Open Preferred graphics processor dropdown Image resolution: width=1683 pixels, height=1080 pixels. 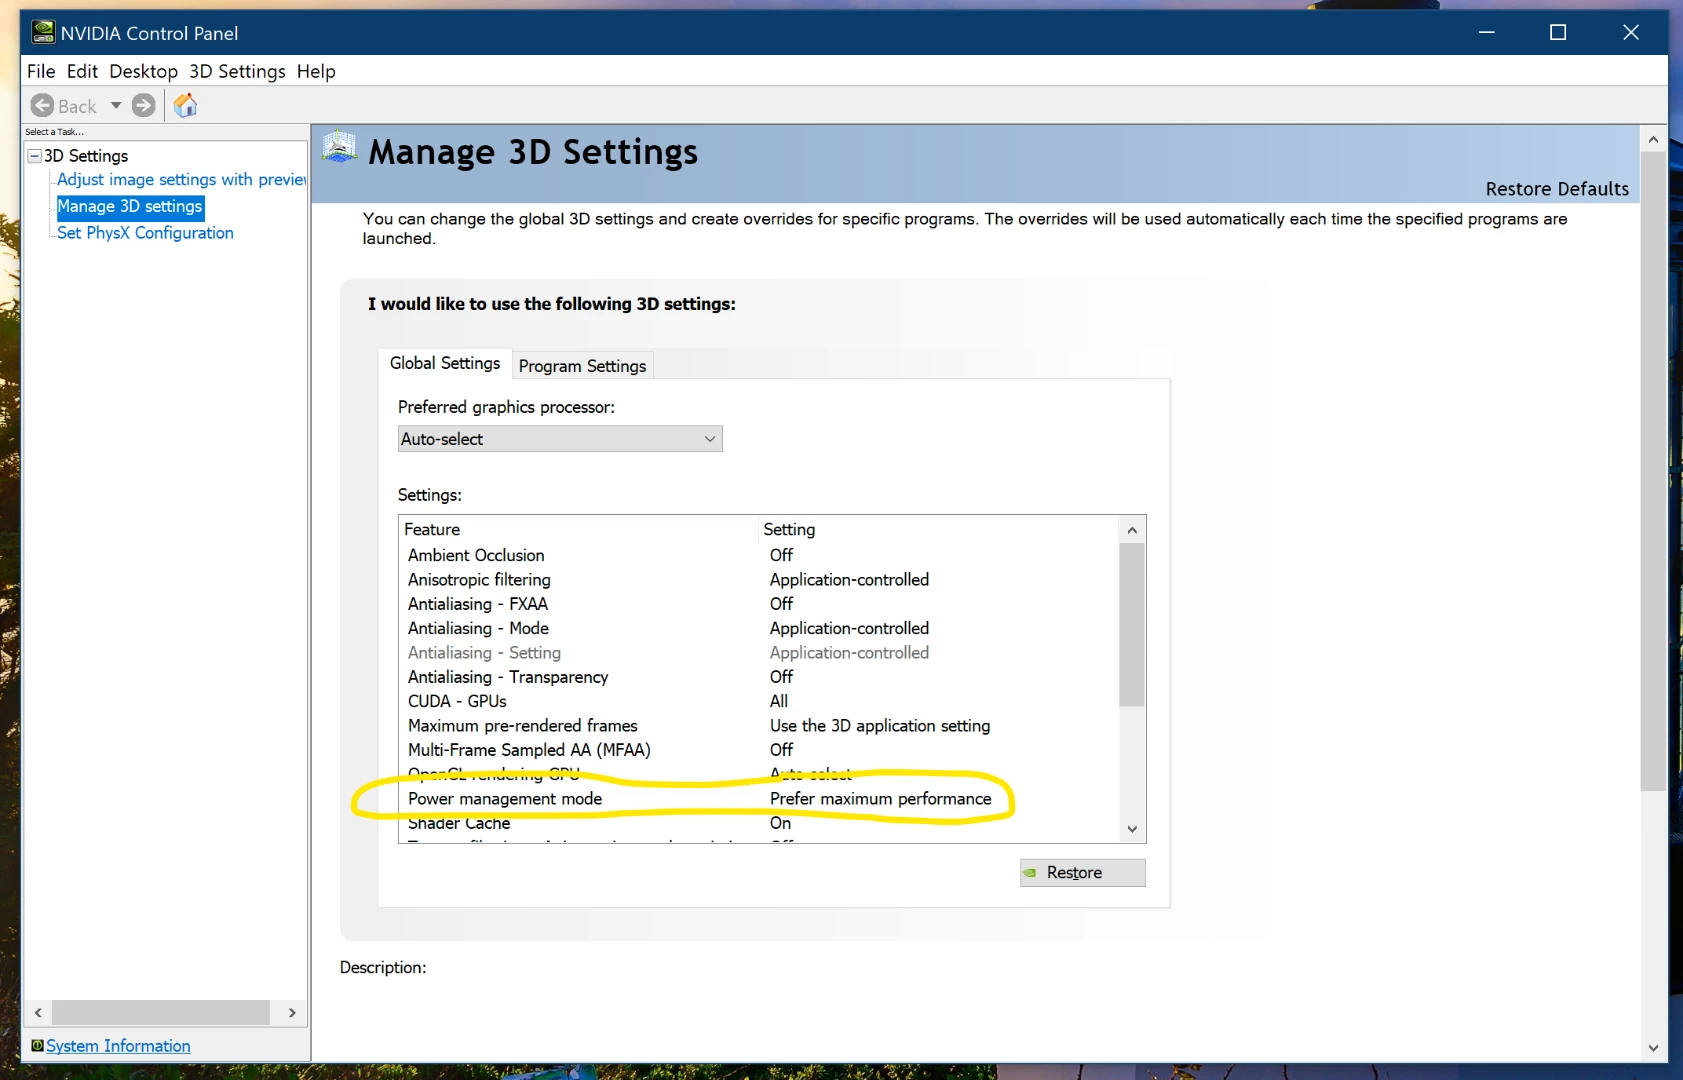(x=560, y=439)
